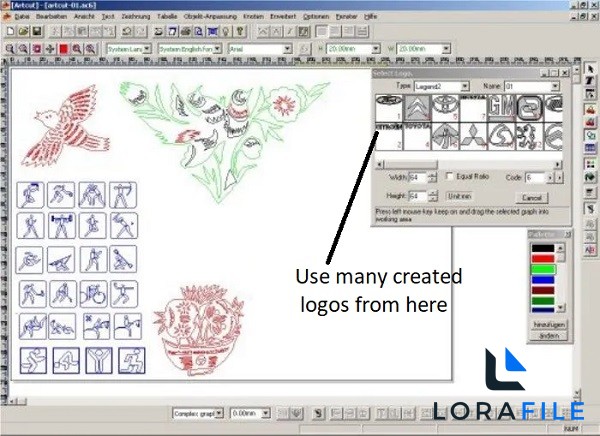Toggle the Equal Ratio checkbox

(450, 176)
